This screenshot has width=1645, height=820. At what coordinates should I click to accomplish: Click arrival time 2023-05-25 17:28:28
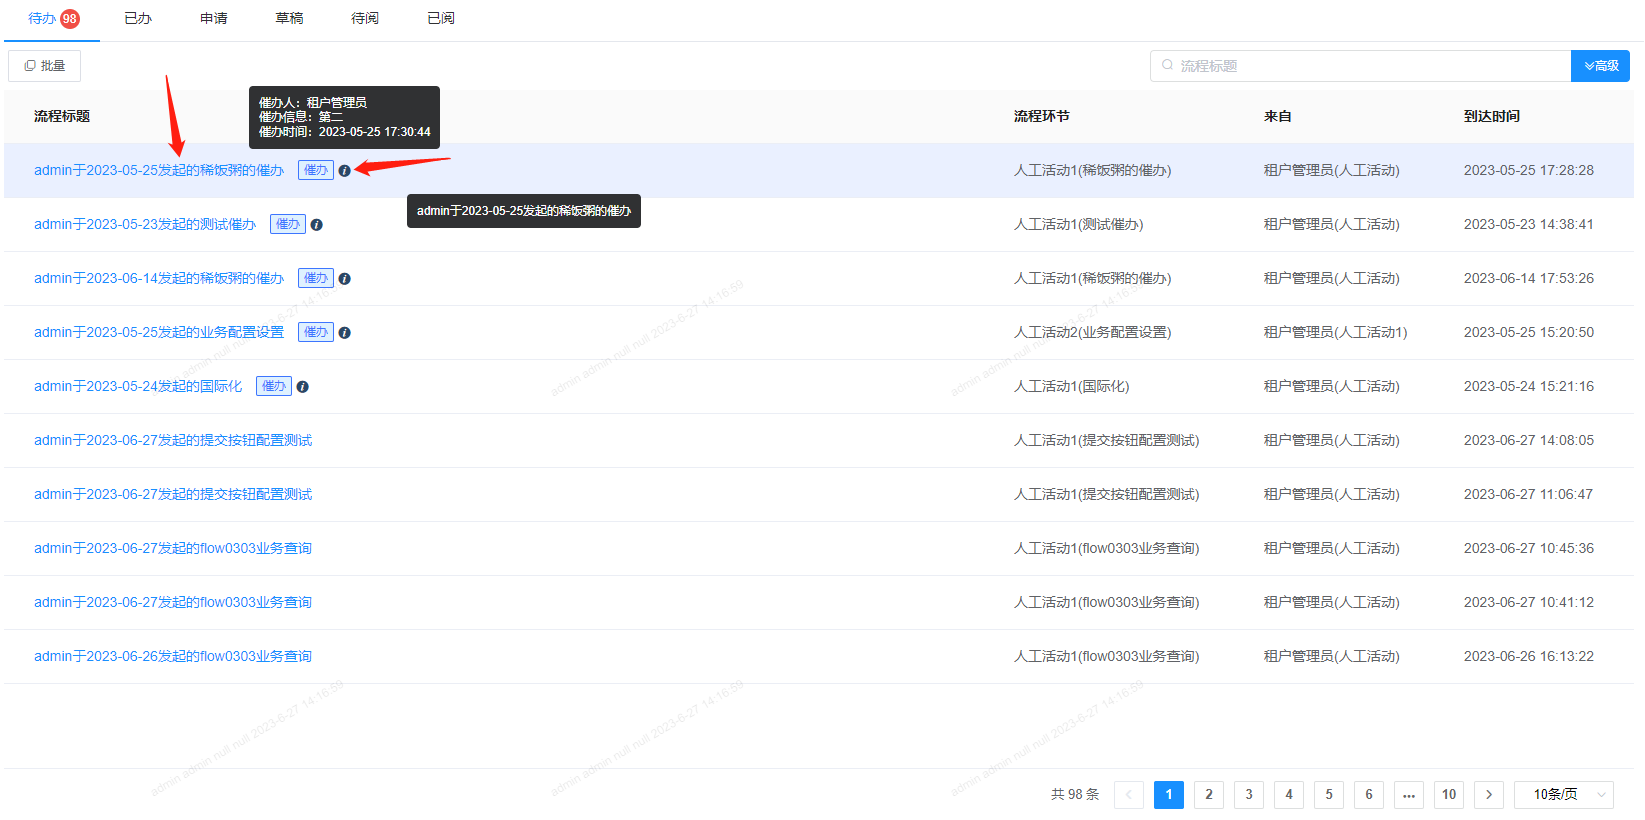coord(1529,170)
